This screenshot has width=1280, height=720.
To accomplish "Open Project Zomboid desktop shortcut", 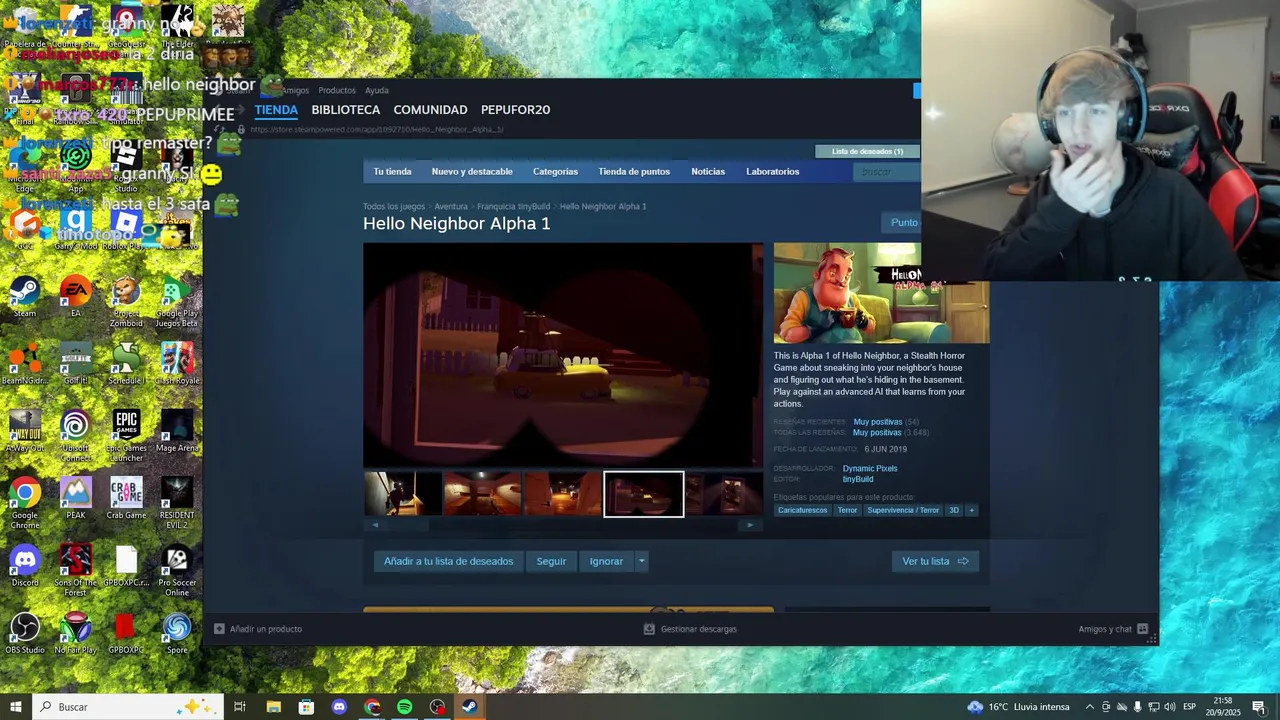I will (126, 302).
